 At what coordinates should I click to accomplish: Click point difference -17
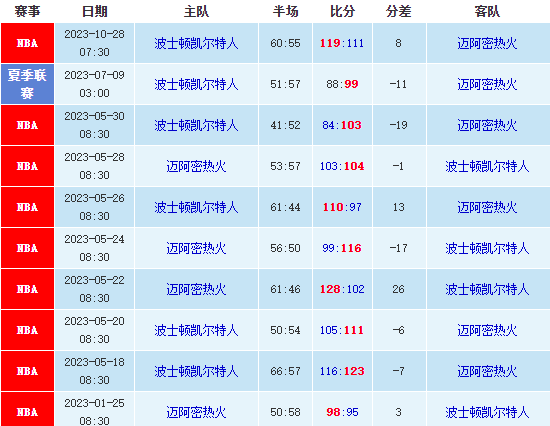pyautogui.click(x=398, y=248)
